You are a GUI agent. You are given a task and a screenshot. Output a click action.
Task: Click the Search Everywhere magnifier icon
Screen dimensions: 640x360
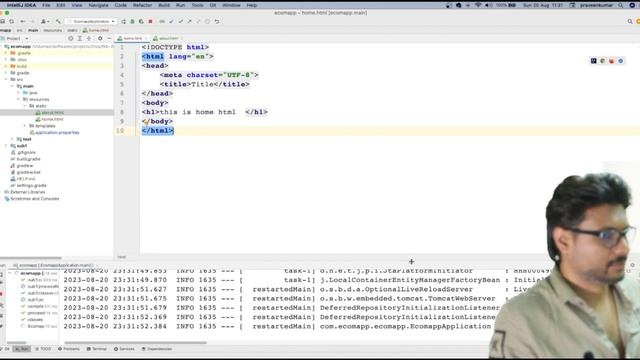pos(630,21)
